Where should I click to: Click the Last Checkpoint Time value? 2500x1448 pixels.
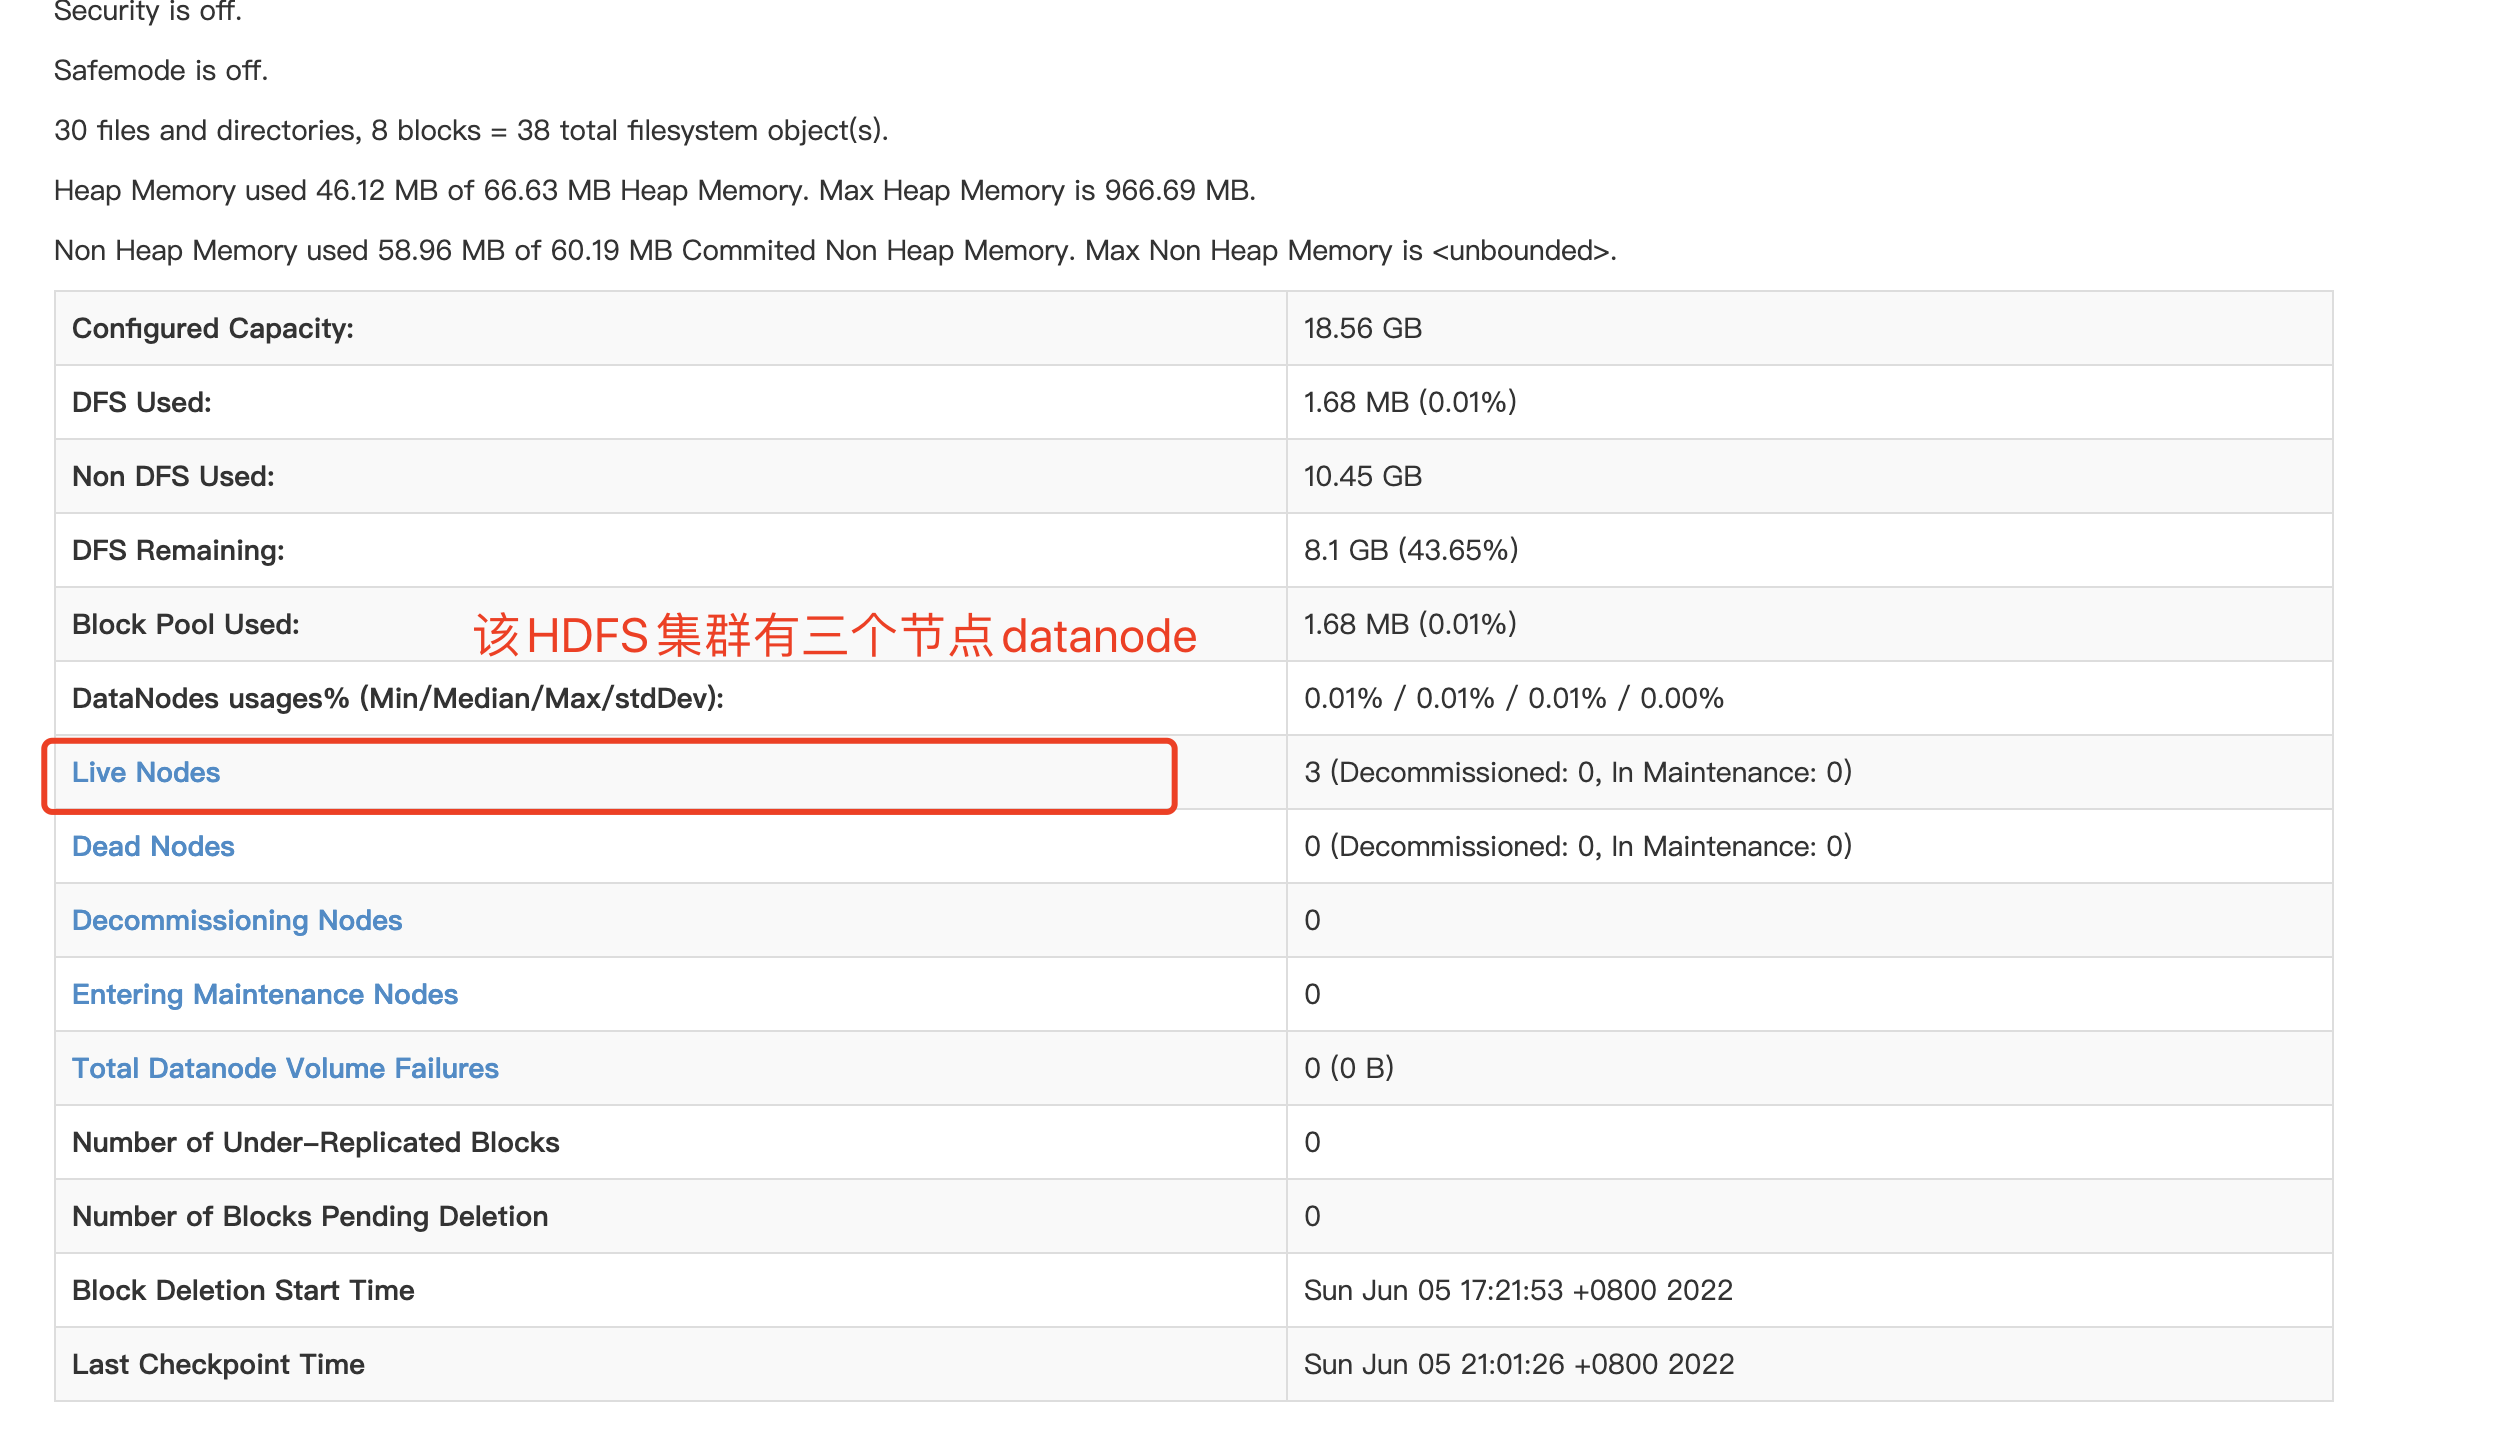1518,1364
